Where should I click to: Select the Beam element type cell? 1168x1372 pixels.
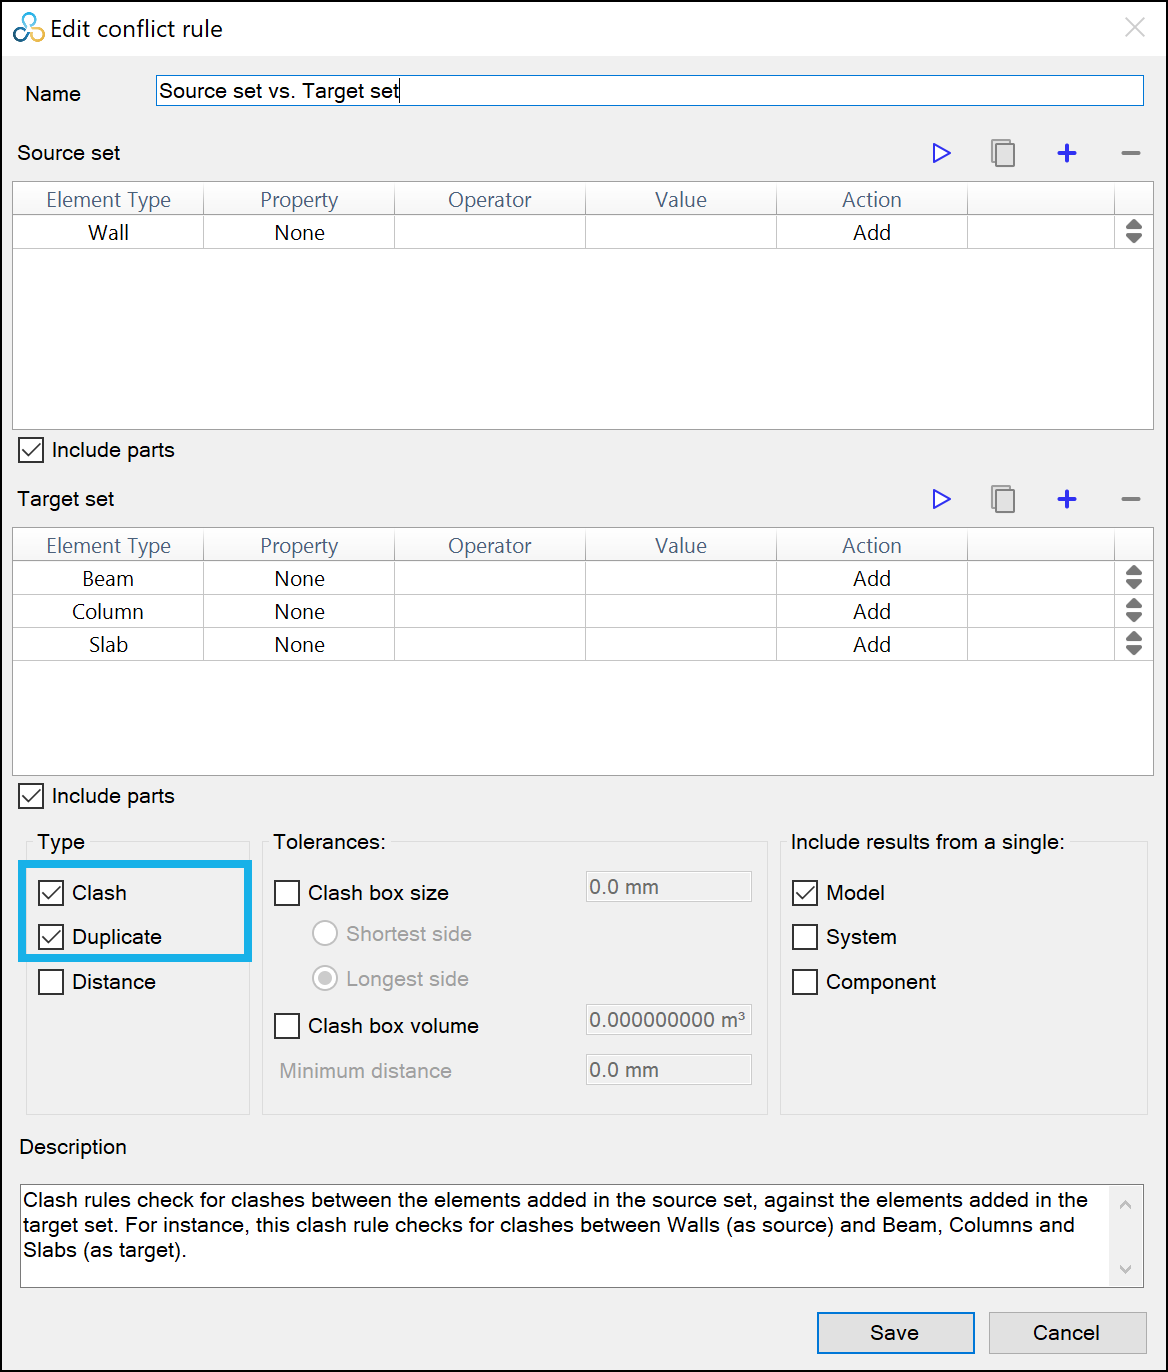(108, 578)
